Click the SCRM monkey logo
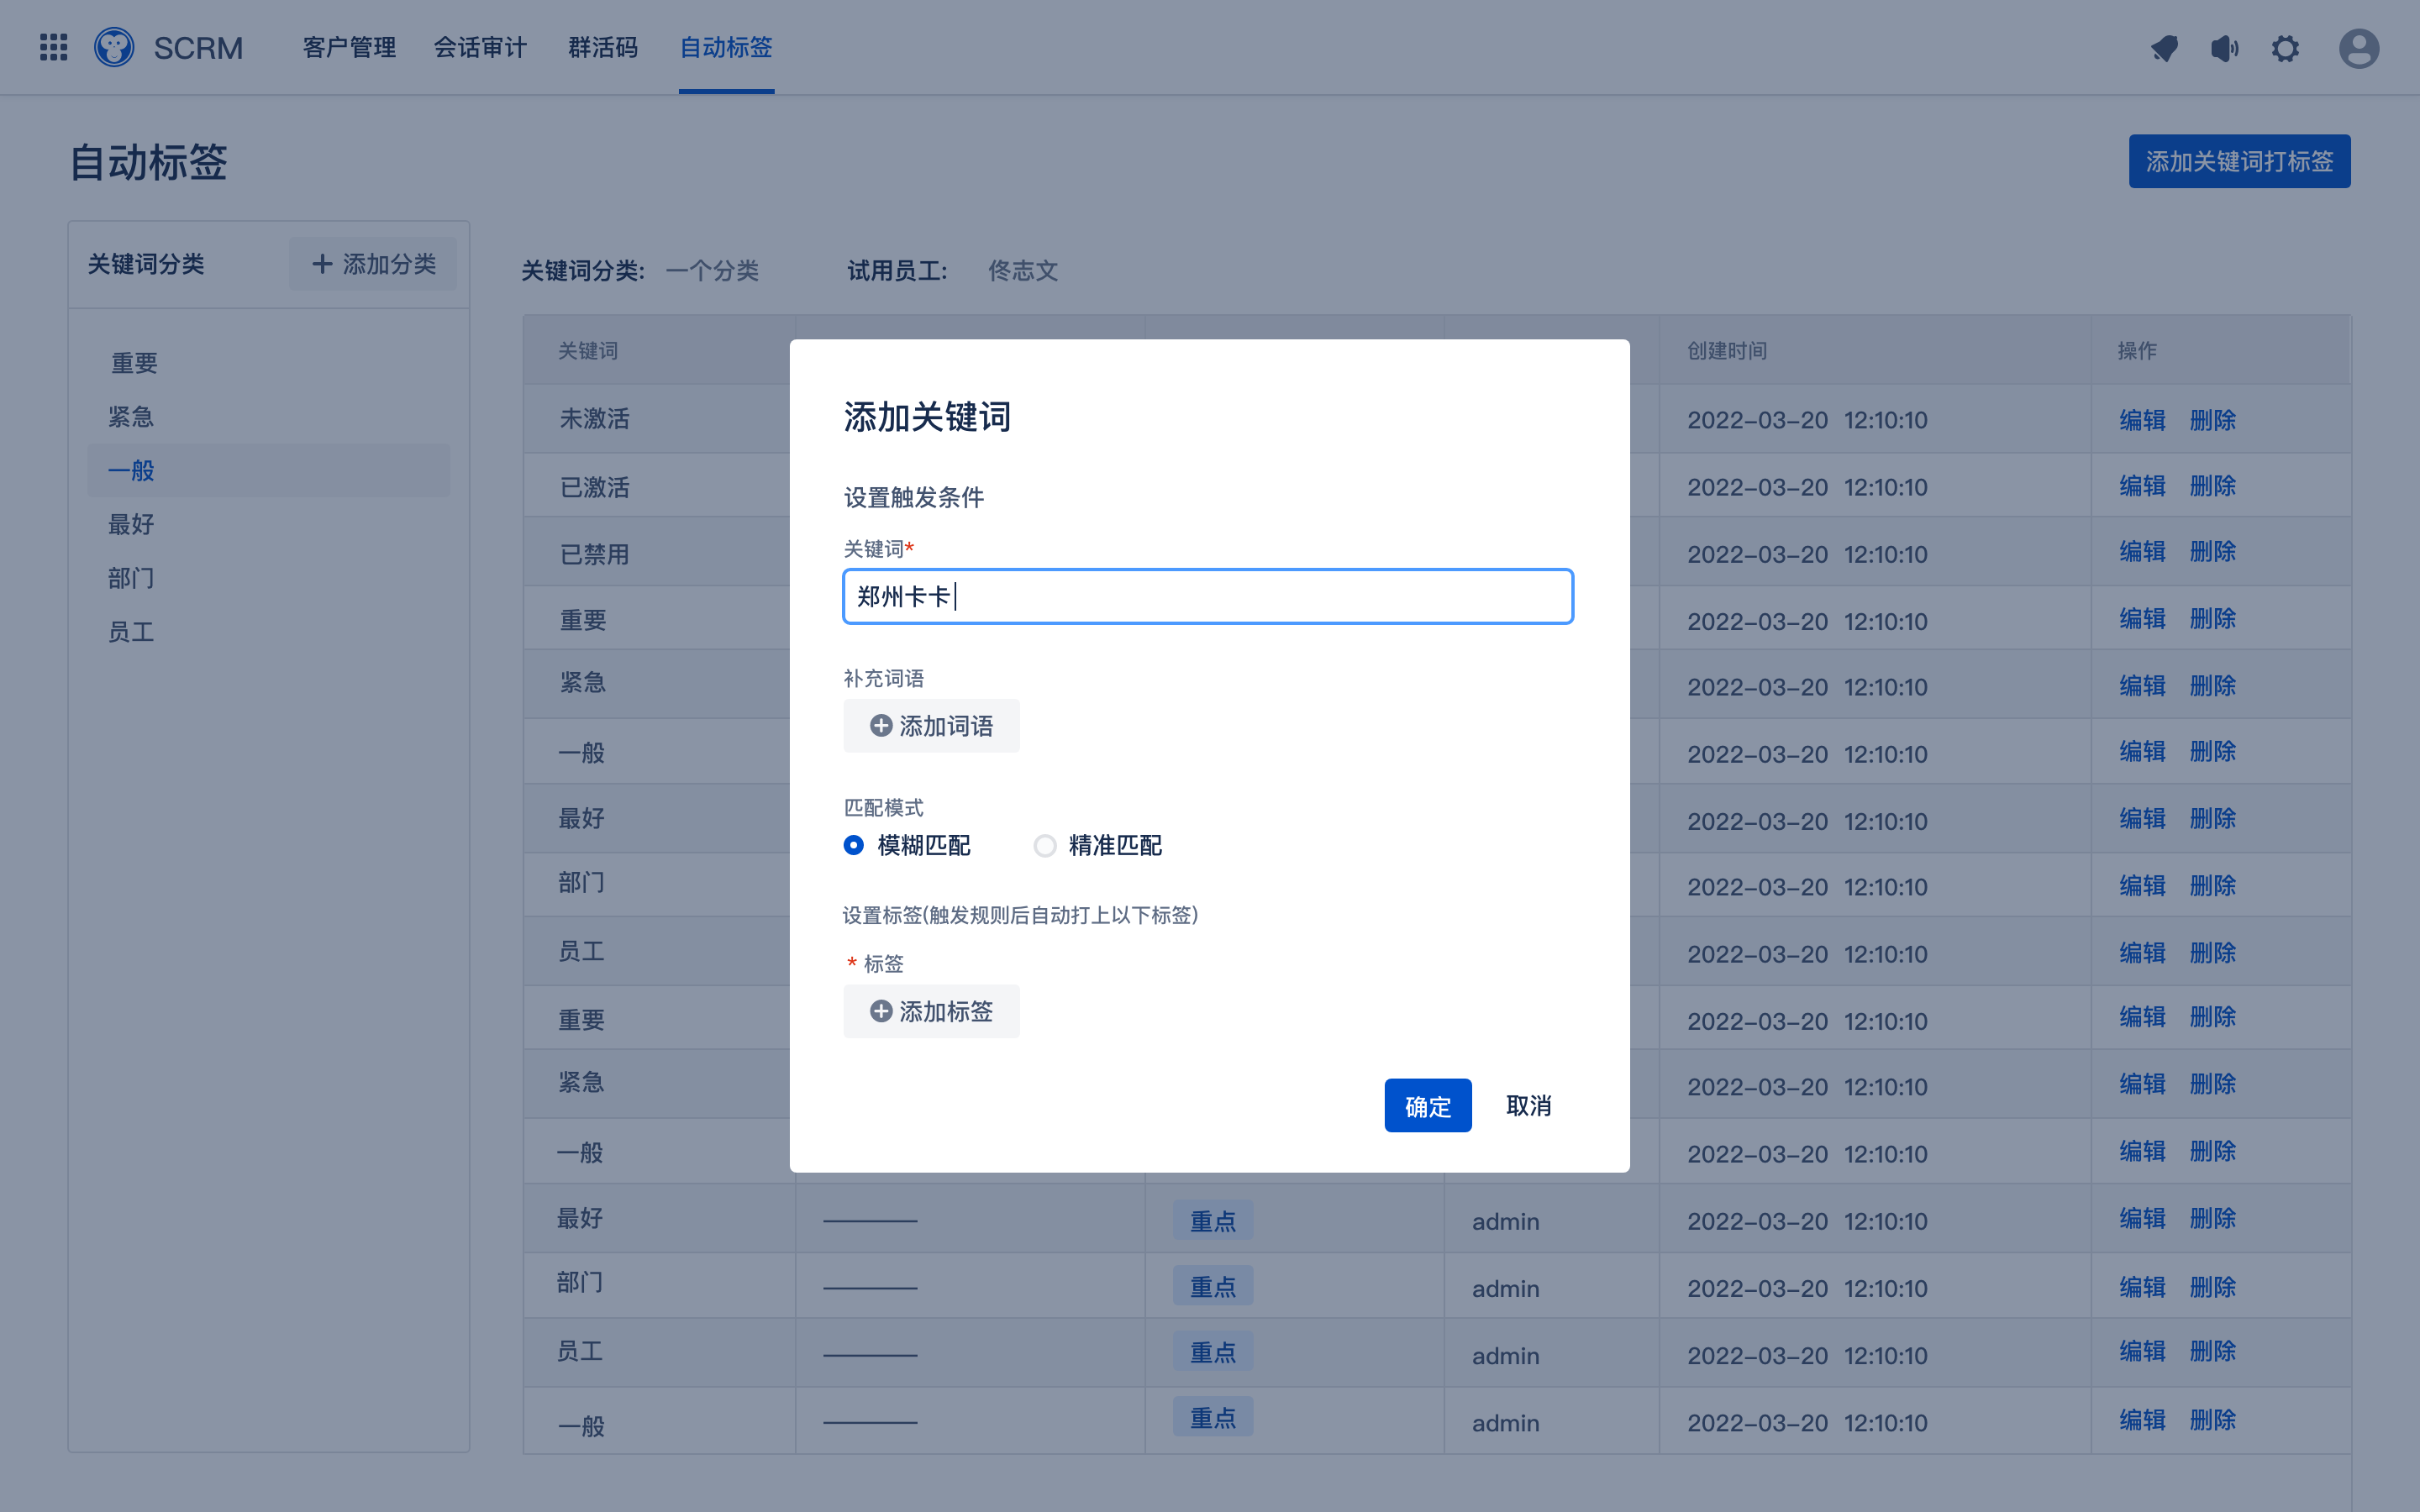The width and height of the screenshot is (2420, 1512). pyautogui.click(x=114, y=47)
